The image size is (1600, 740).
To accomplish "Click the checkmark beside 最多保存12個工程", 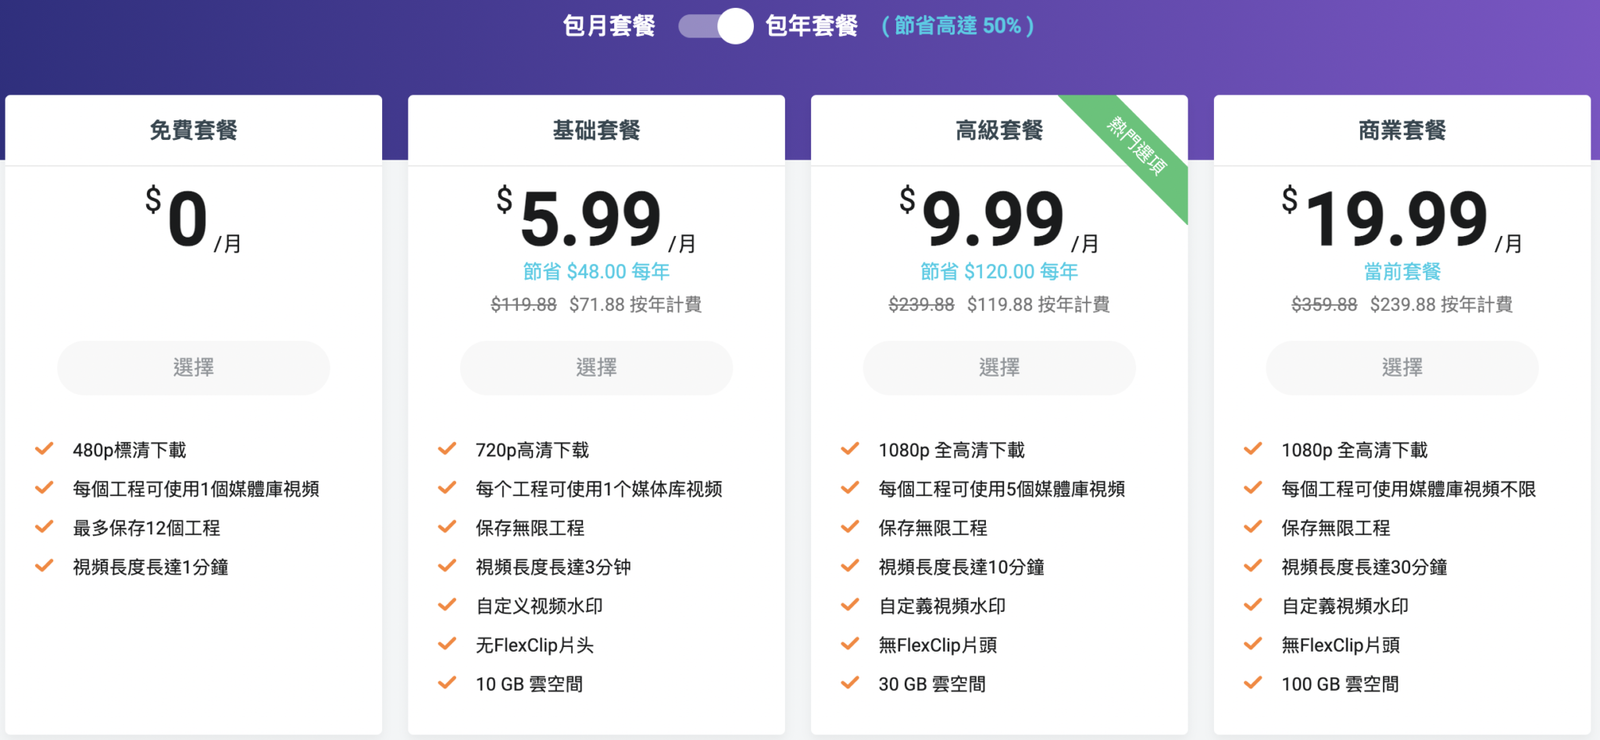I will click(44, 527).
